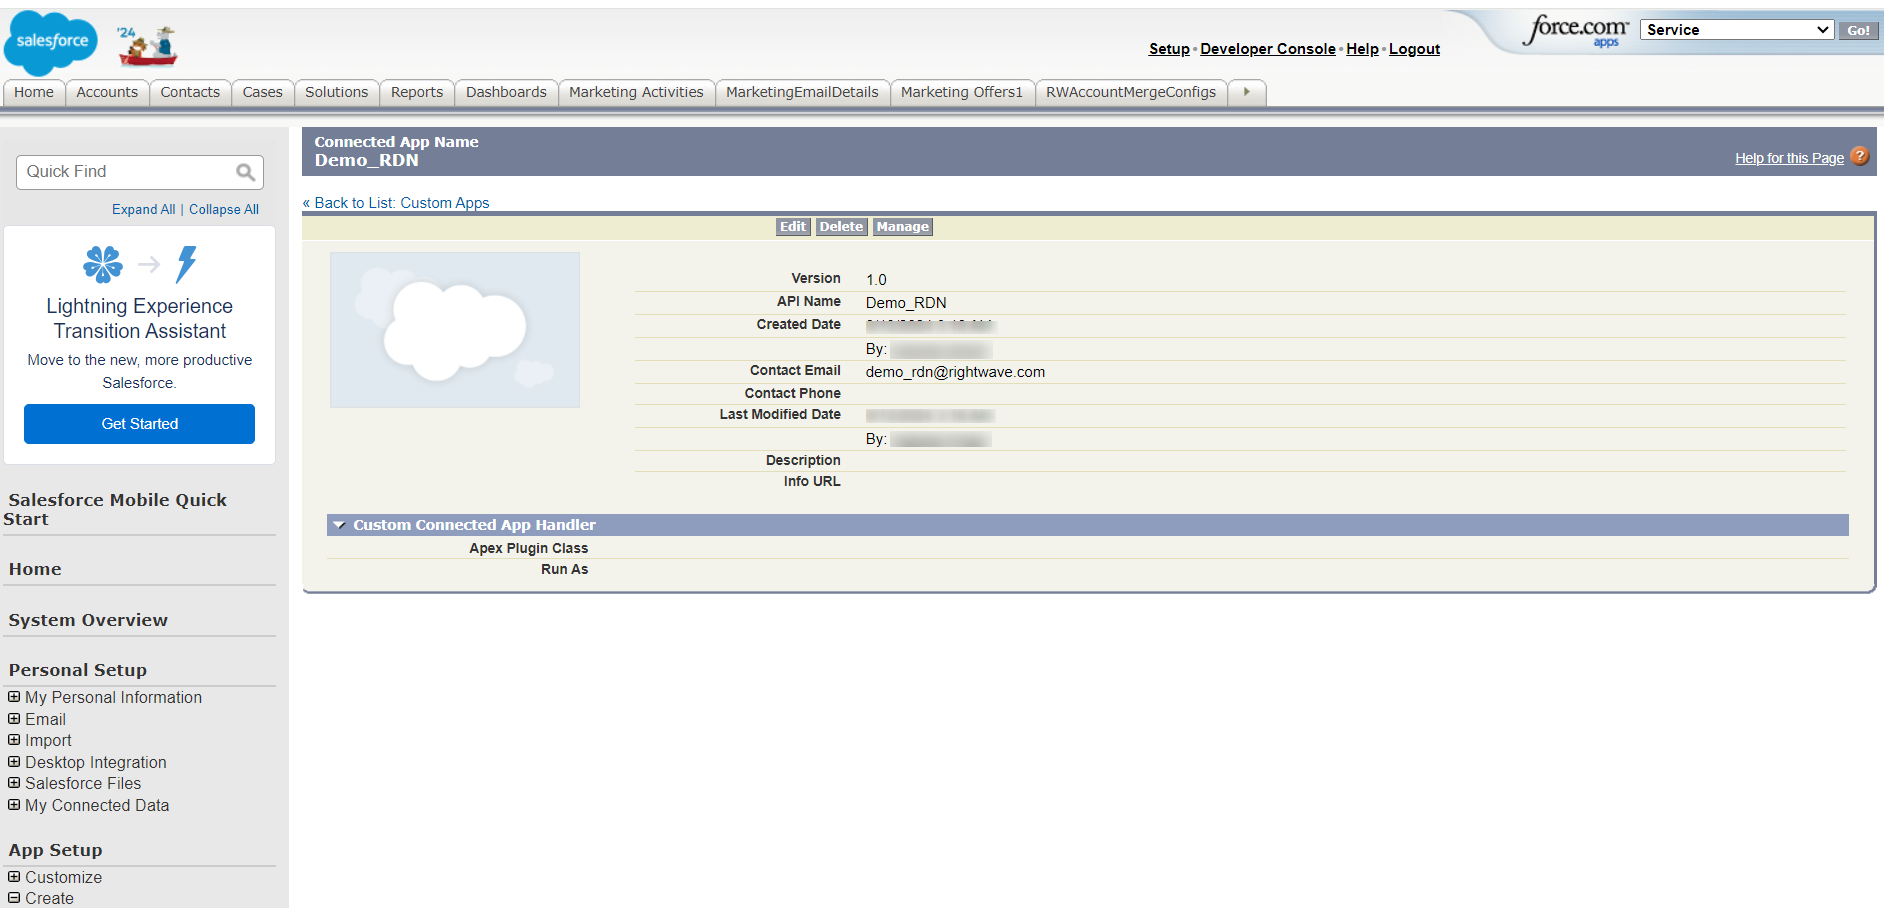This screenshot has height=908, width=1884.
Task: Open the Developer Console link
Action: coord(1268,49)
